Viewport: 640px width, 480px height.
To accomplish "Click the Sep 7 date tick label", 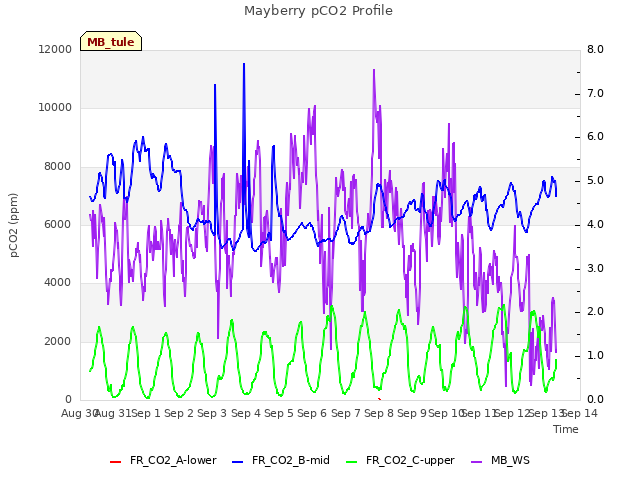I will pyautogui.click(x=346, y=413).
